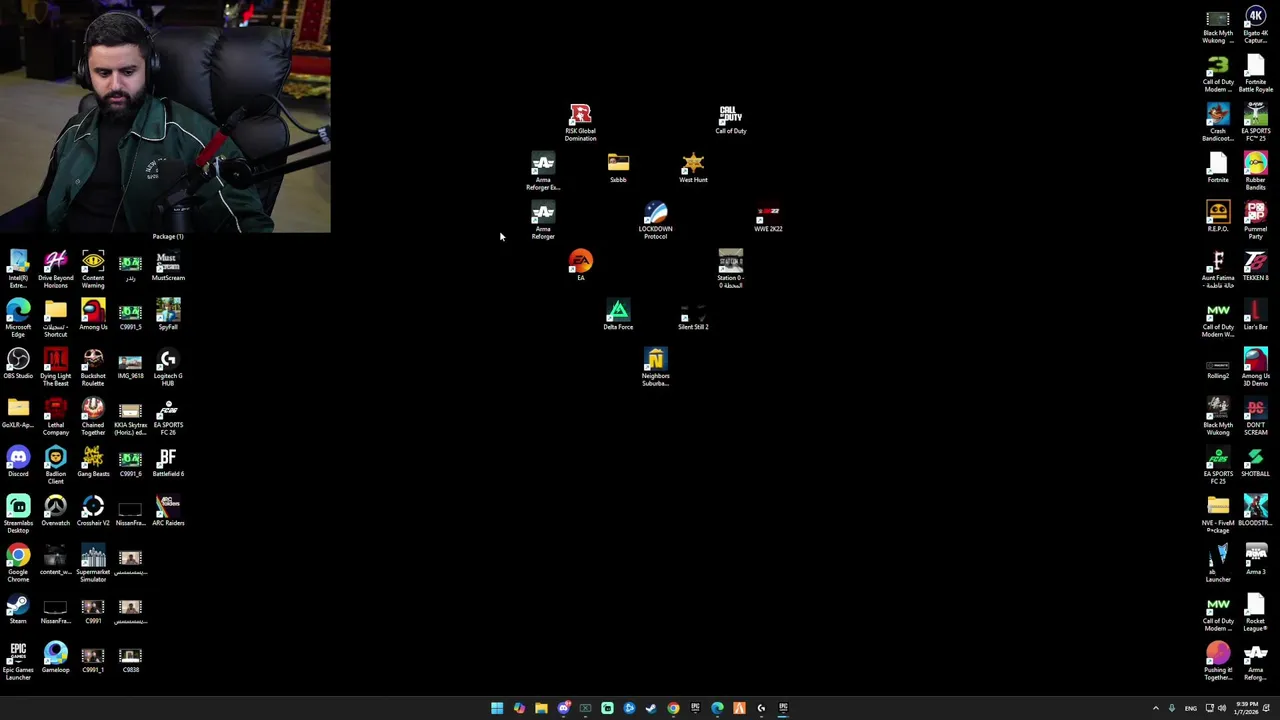The height and width of the screenshot is (720, 1280).
Task: Open the SpyFall desktop shortcut
Action: tap(168, 315)
